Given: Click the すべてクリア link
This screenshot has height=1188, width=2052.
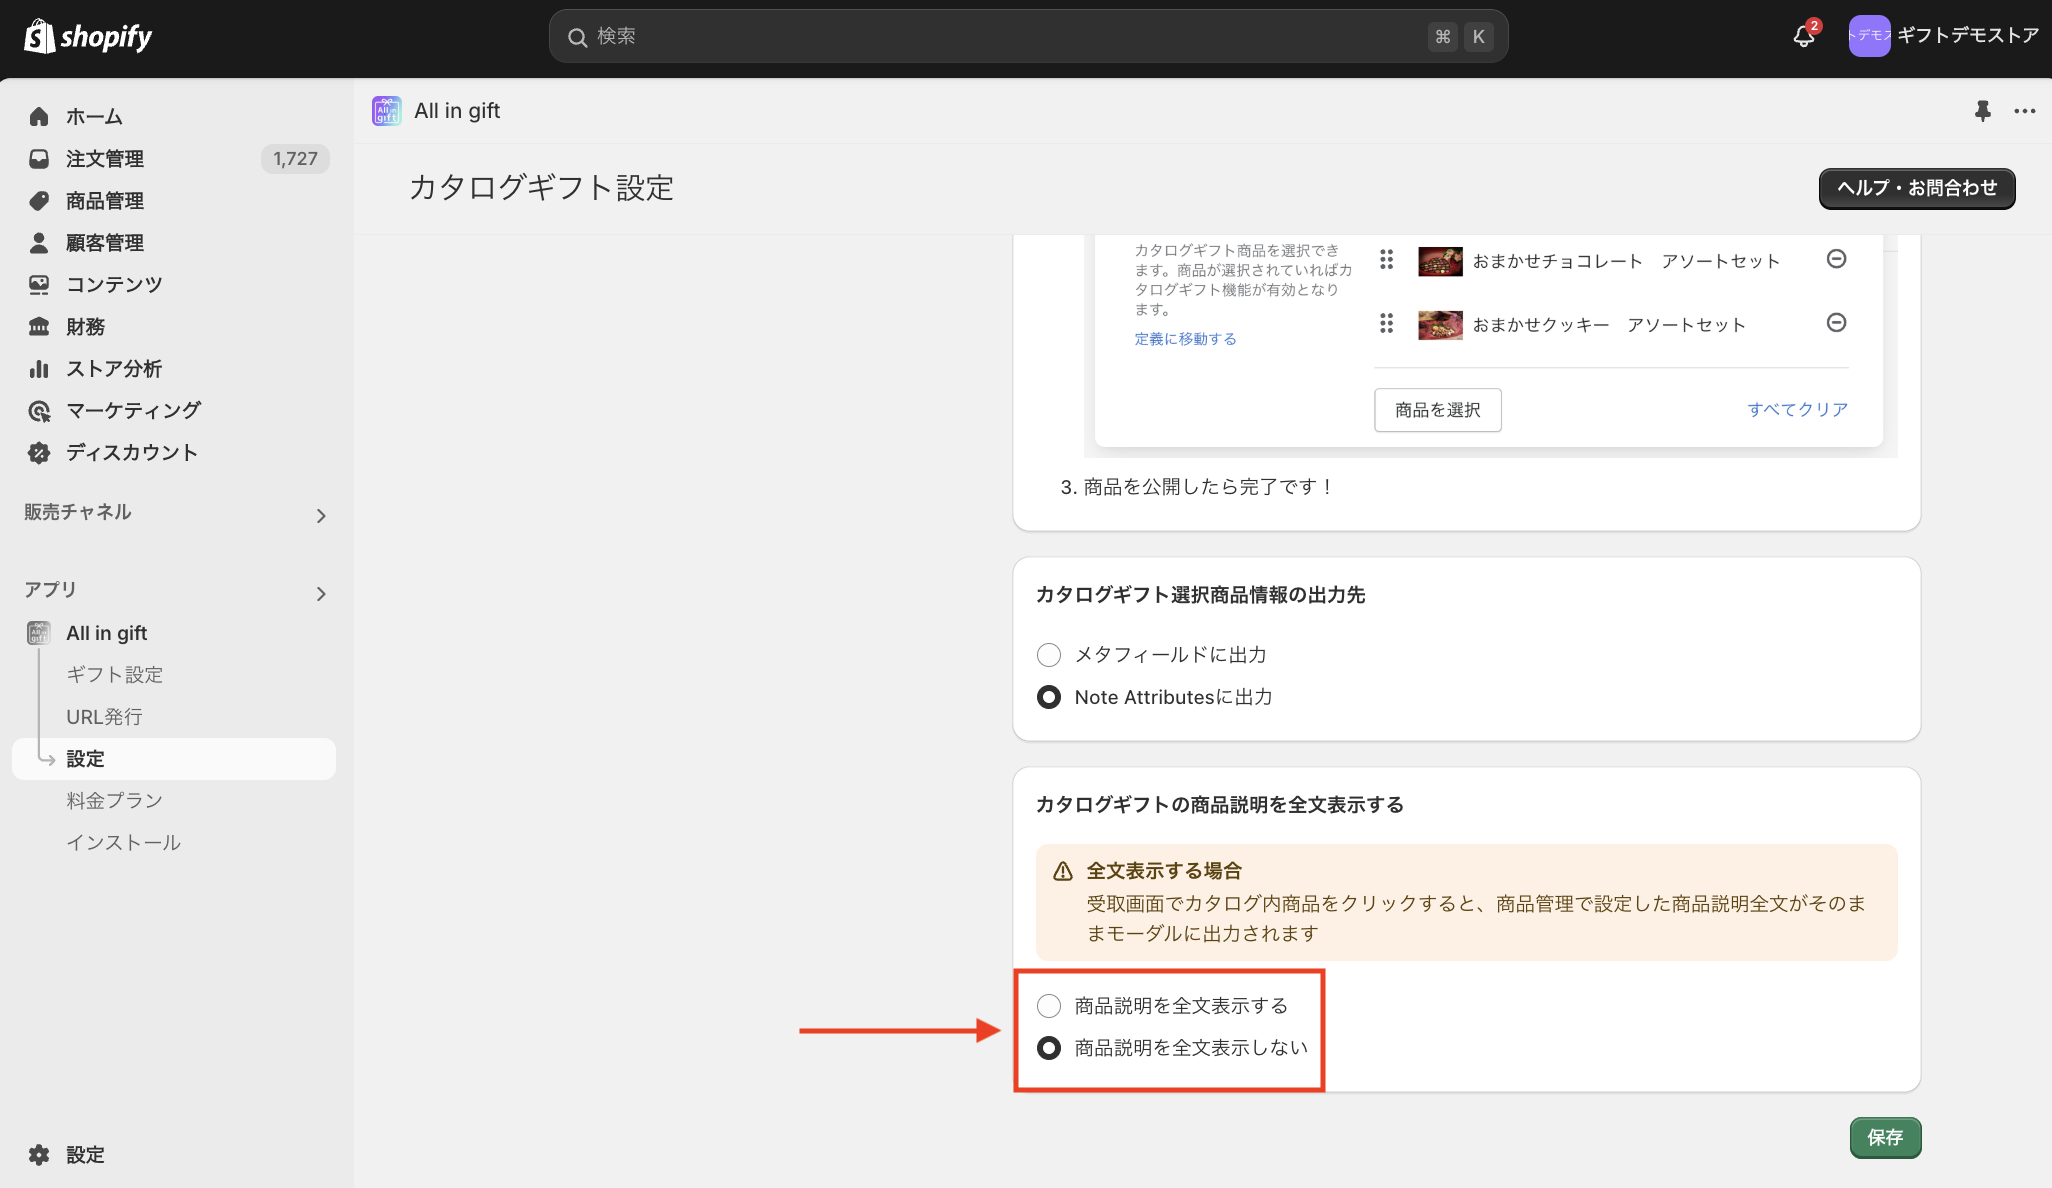Looking at the screenshot, I should [1797, 410].
